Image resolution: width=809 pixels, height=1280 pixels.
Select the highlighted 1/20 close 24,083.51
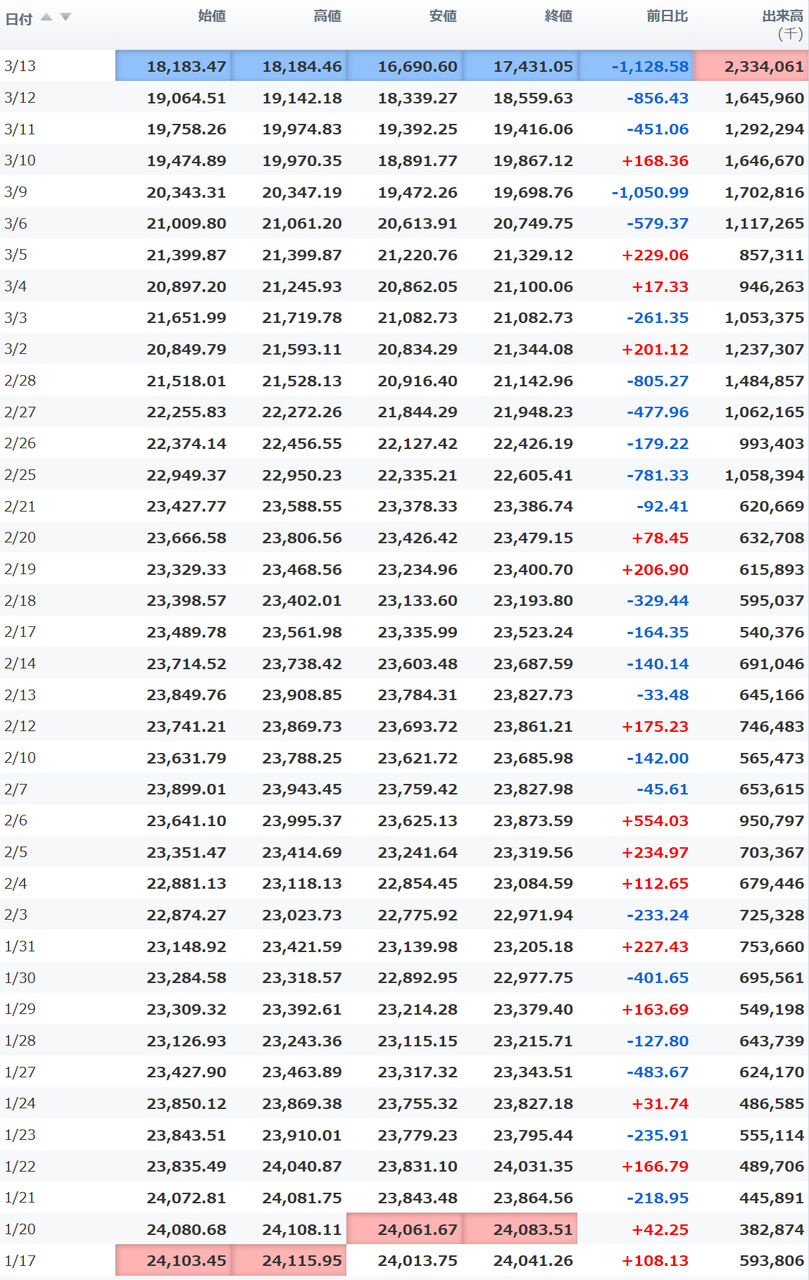tap(520, 1229)
